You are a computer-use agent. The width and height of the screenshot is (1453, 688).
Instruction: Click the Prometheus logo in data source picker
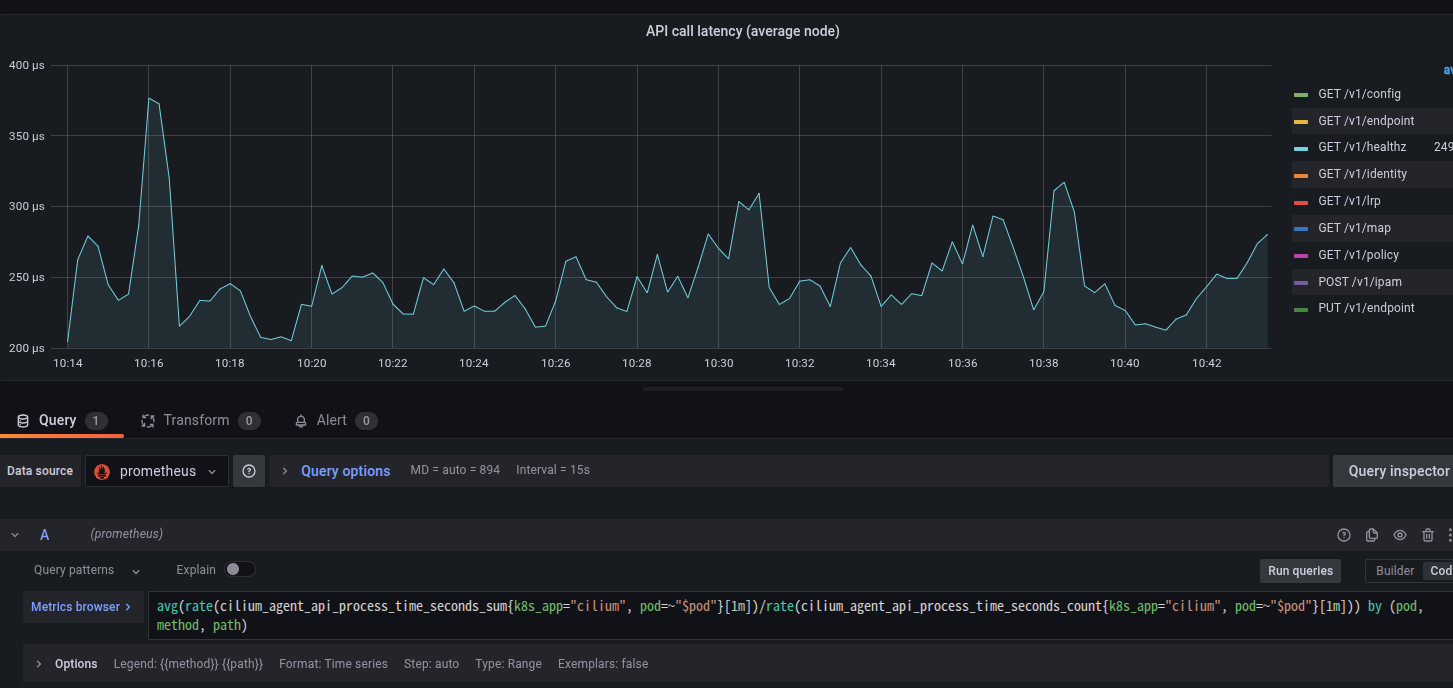coord(102,471)
